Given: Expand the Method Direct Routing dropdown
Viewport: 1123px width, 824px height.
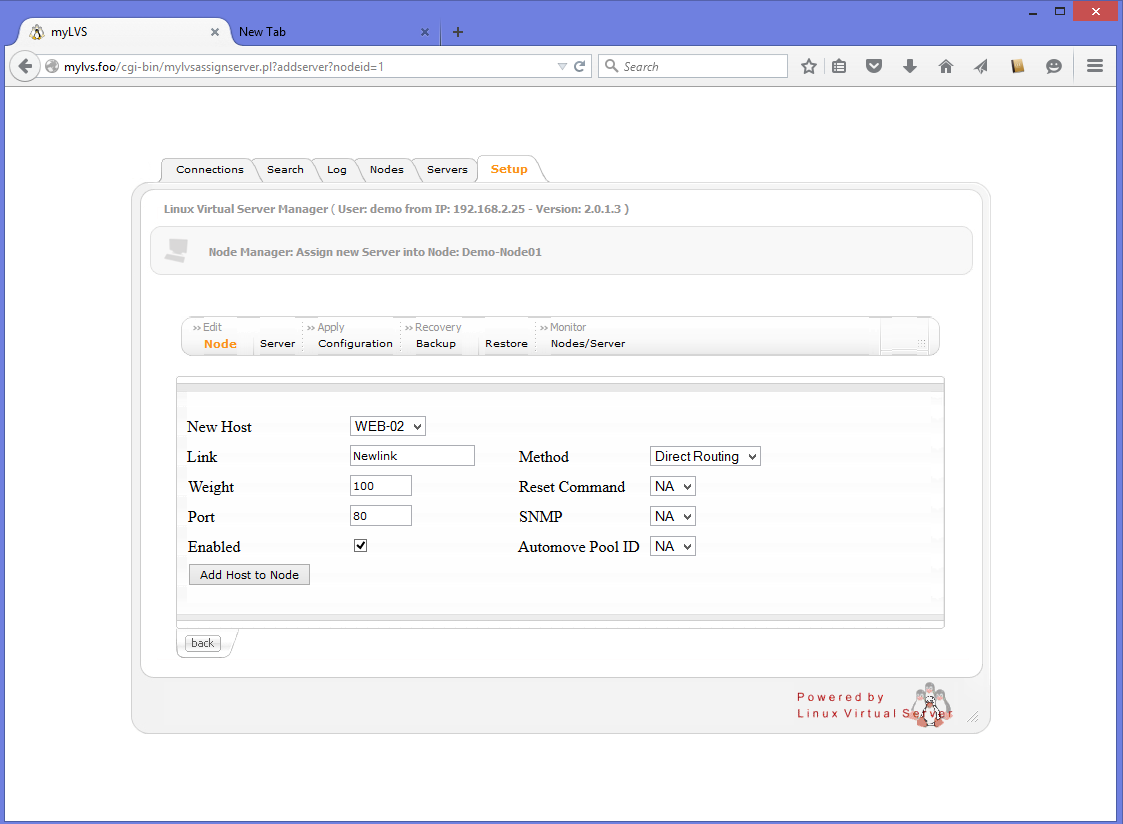Looking at the screenshot, I should pyautogui.click(x=705, y=456).
